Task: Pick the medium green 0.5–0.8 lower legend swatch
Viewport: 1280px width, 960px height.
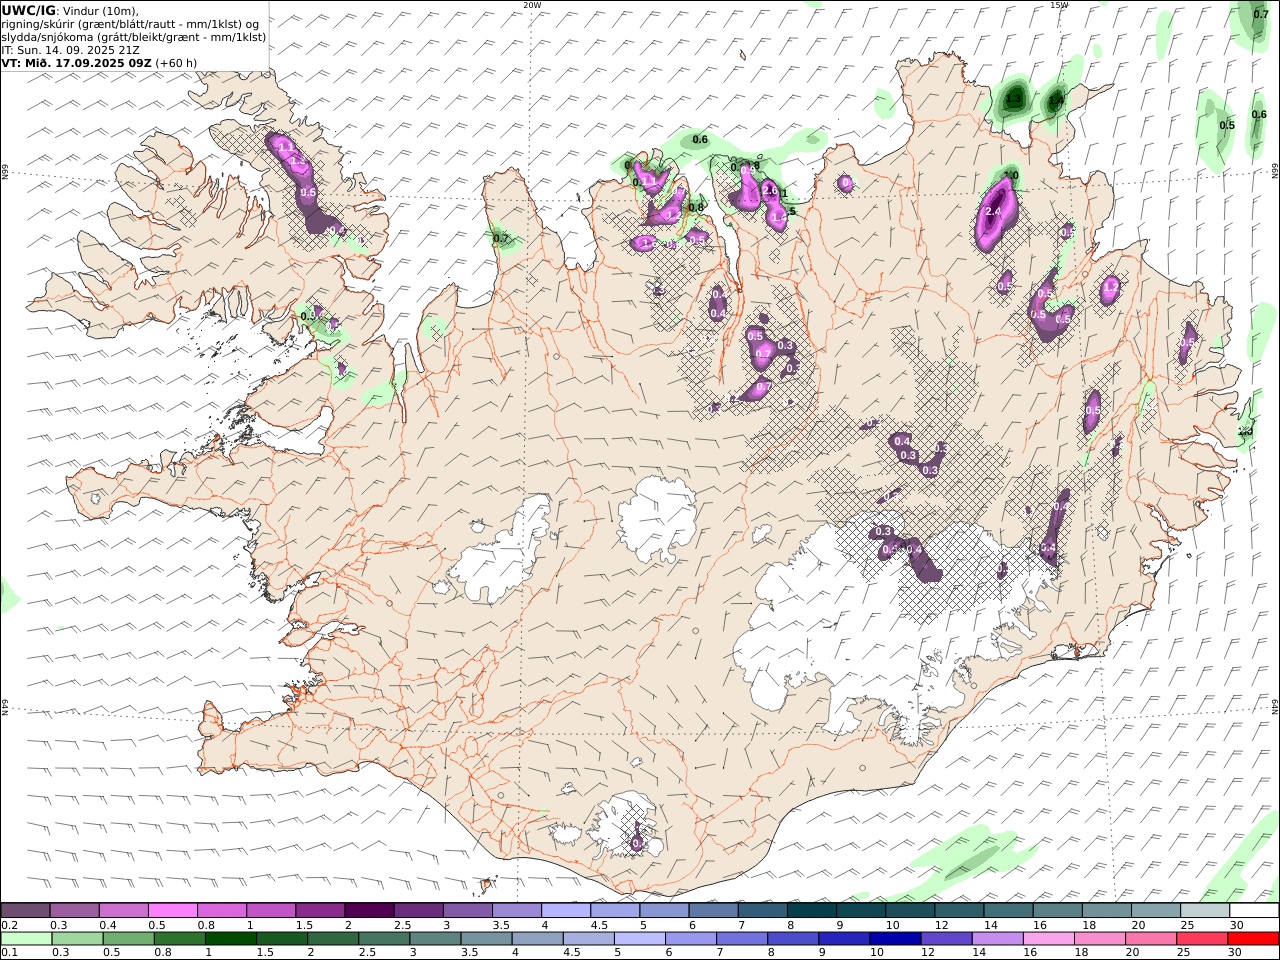Action: pyautogui.click(x=129, y=938)
